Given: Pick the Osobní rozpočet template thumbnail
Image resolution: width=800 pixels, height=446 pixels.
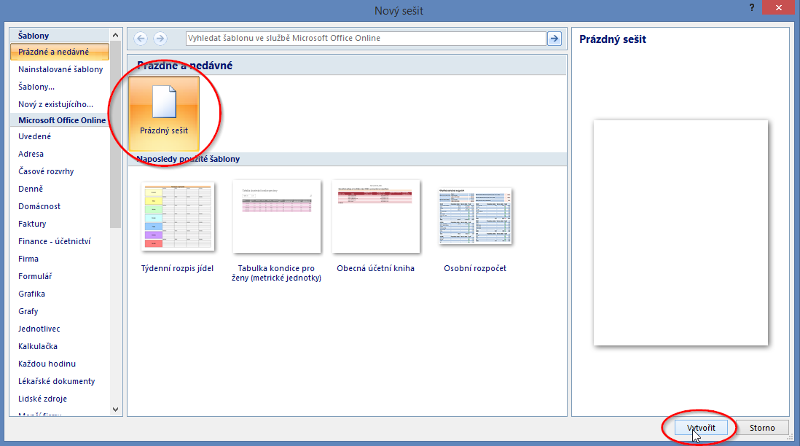Looking at the screenshot, I should (x=475, y=216).
